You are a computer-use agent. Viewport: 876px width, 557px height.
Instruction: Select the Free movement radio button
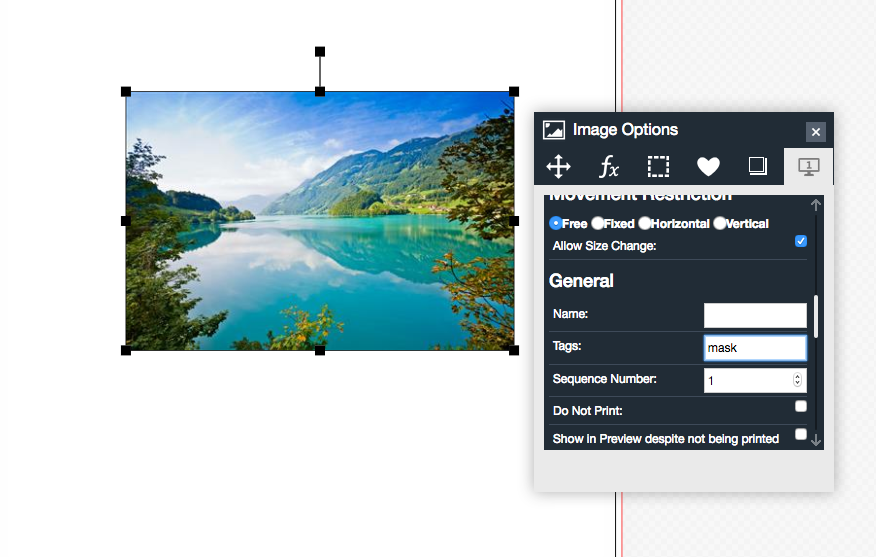tap(556, 223)
